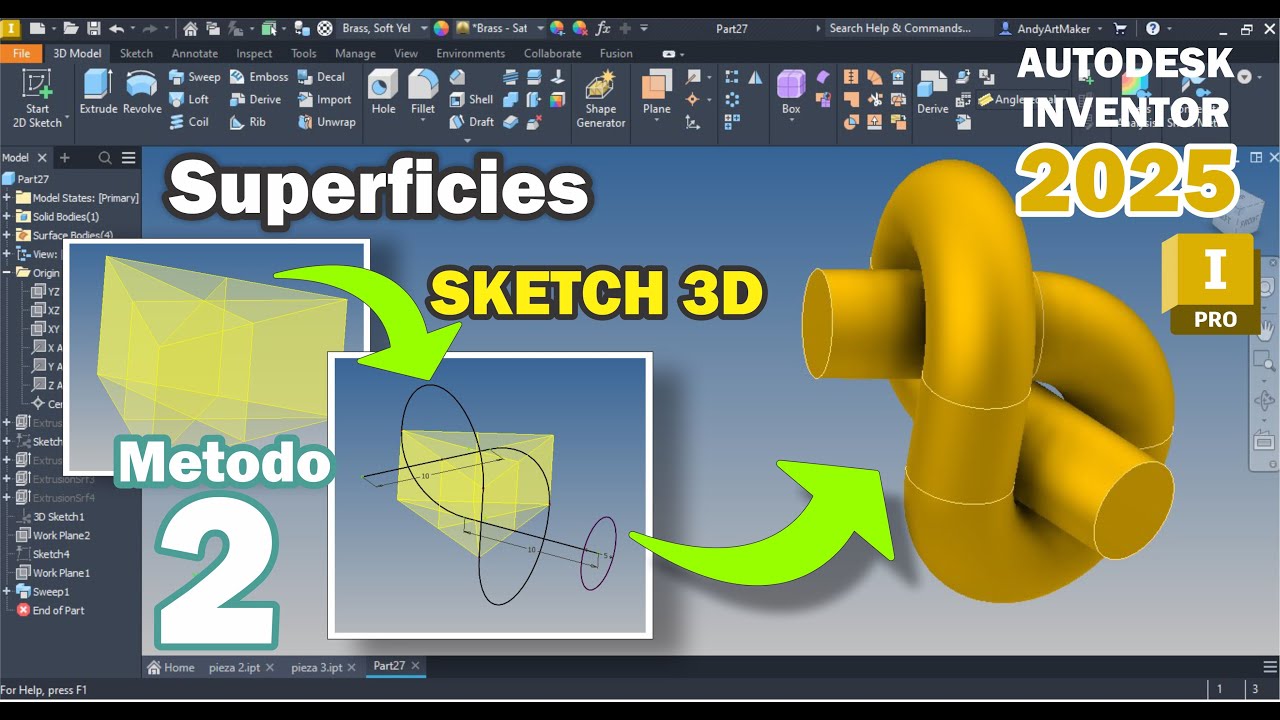Switch to the Annotate ribbon tab

(x=194, y=53)
